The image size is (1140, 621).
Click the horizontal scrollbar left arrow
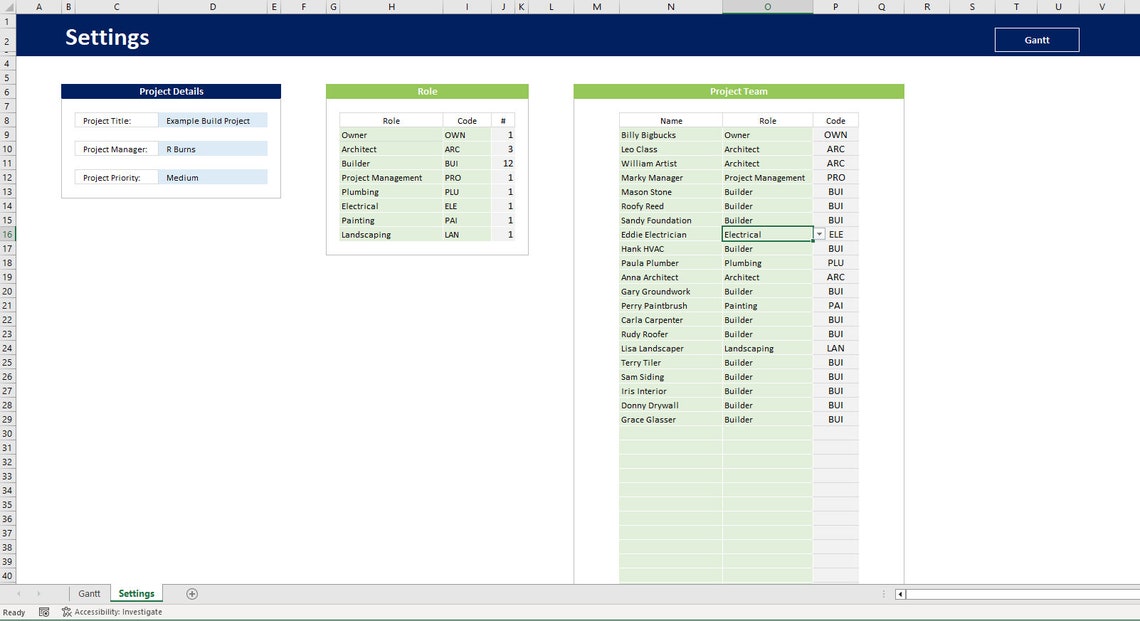[902, 593]
